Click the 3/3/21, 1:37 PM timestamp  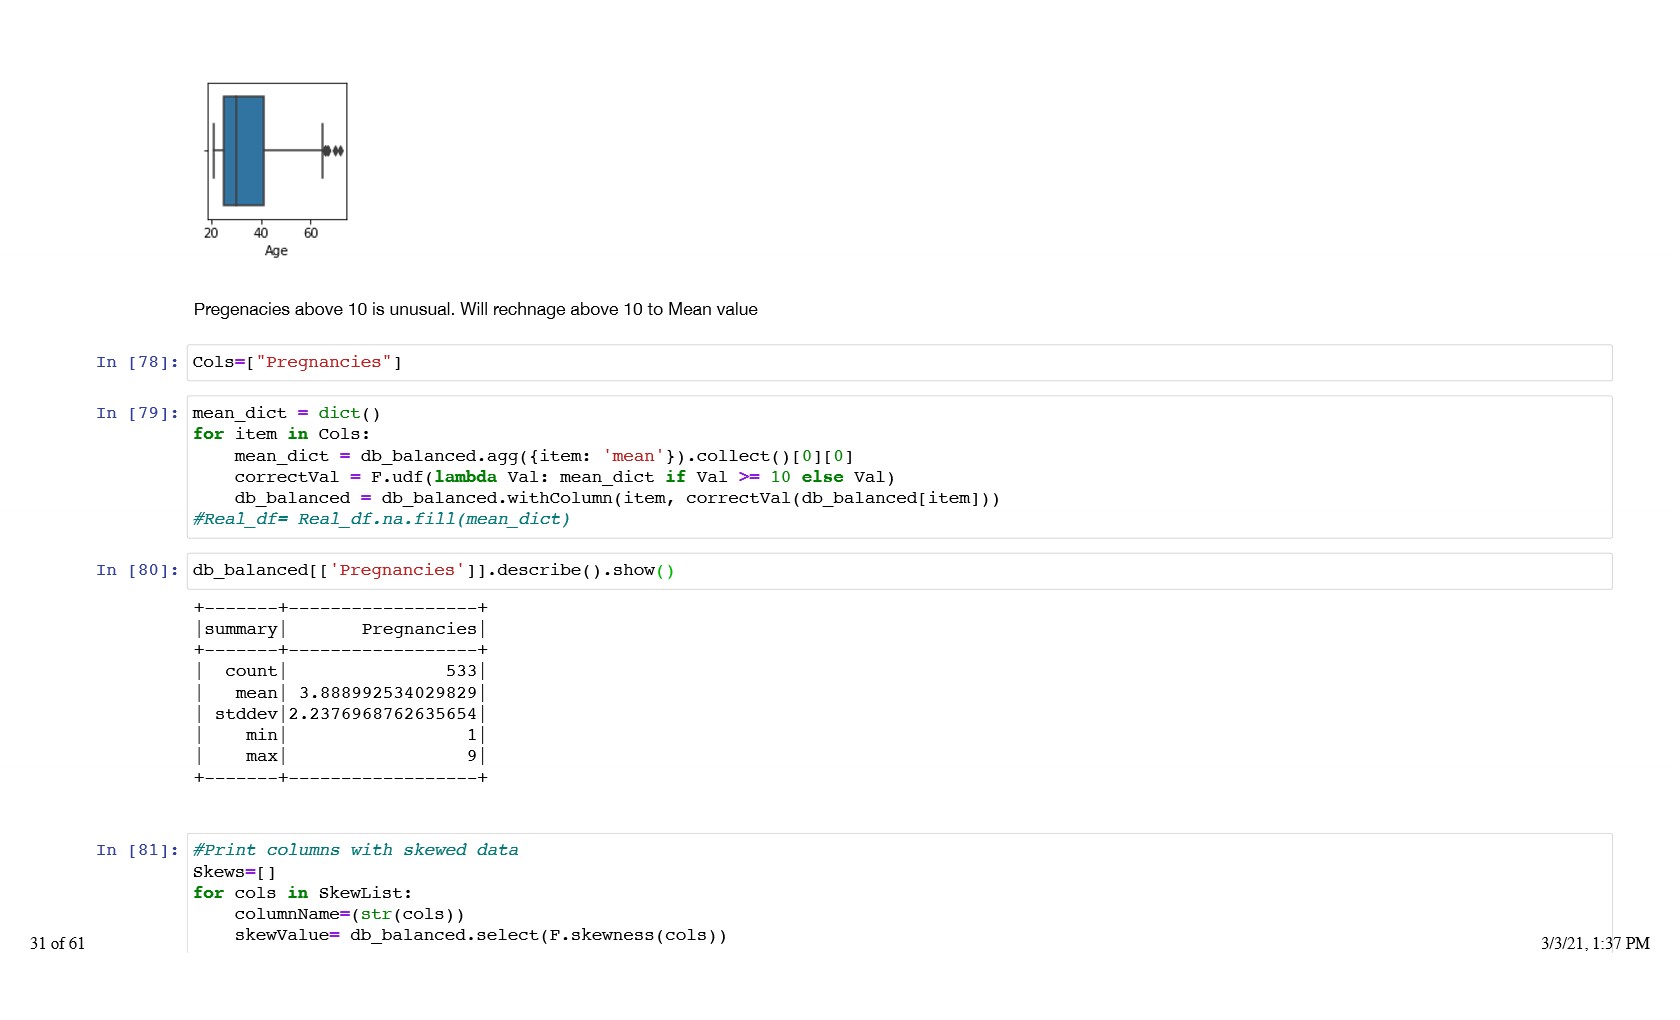click(x=1595, y=943)
